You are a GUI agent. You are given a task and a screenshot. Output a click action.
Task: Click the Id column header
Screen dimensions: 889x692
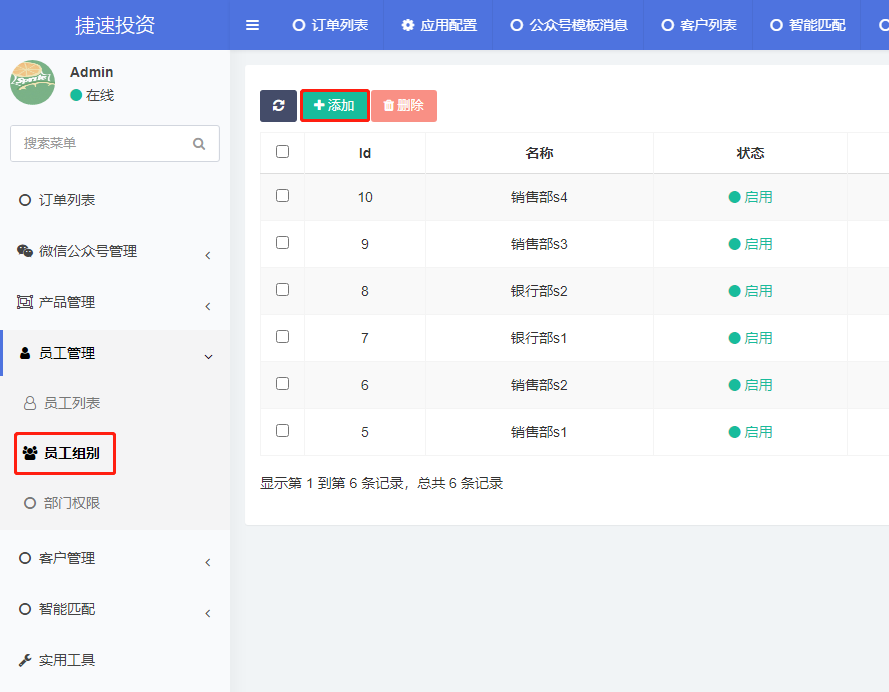pos(365,153)
